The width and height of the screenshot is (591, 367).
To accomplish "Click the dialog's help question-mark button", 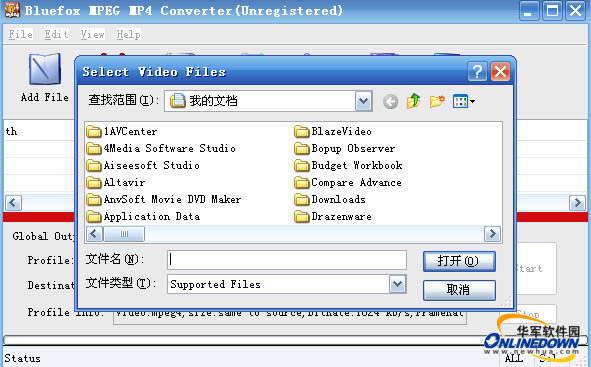I will 477,72.
